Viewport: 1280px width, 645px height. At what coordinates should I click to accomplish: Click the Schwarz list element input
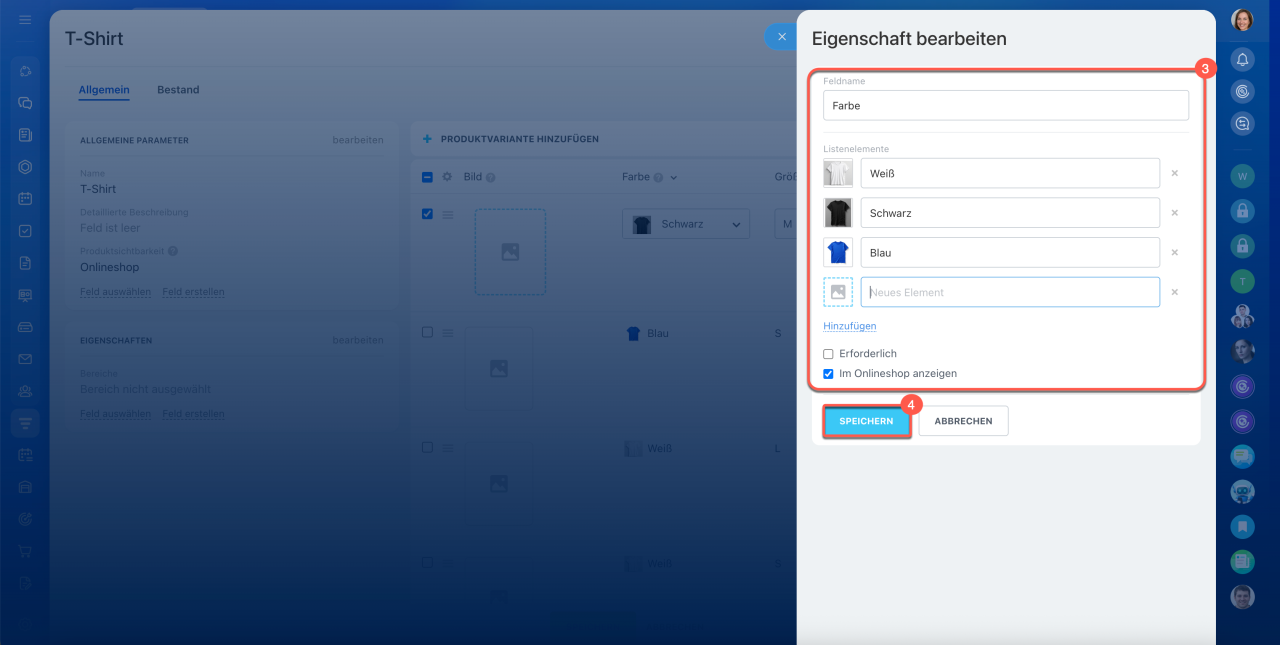coord(1010,213)
